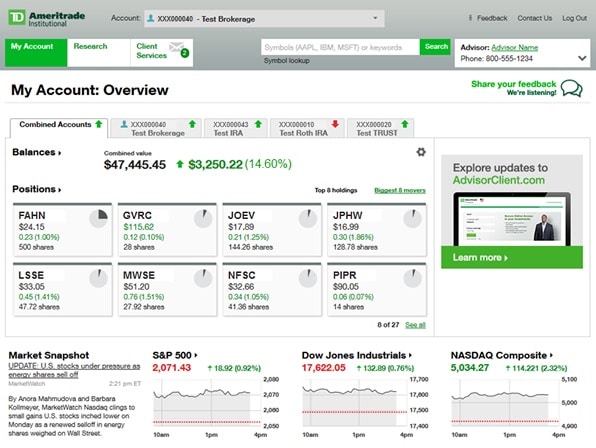Switch to the Test Roth IRA tab

pos(307,128)
